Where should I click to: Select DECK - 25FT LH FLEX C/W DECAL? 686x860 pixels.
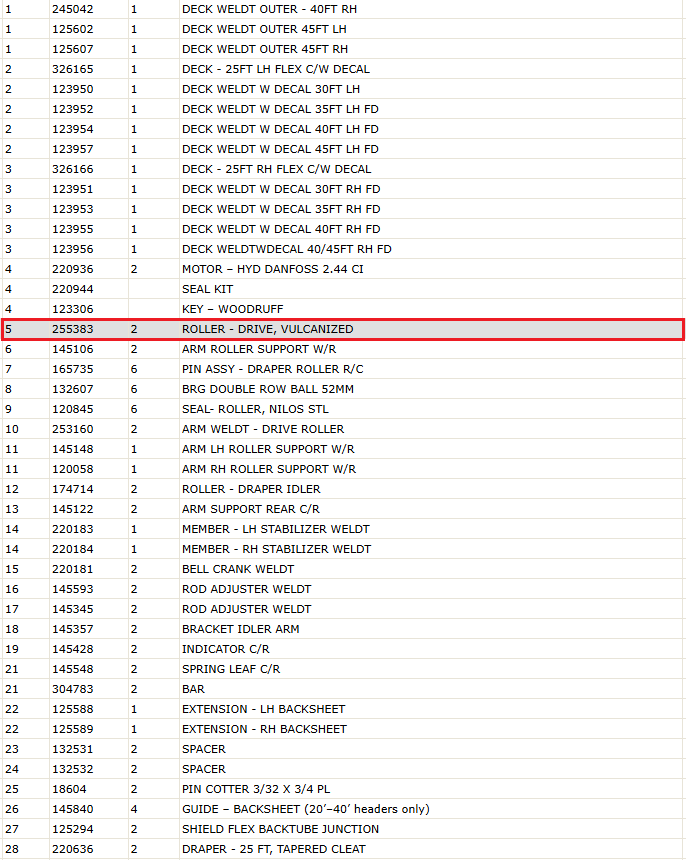[x=276, y=69]
